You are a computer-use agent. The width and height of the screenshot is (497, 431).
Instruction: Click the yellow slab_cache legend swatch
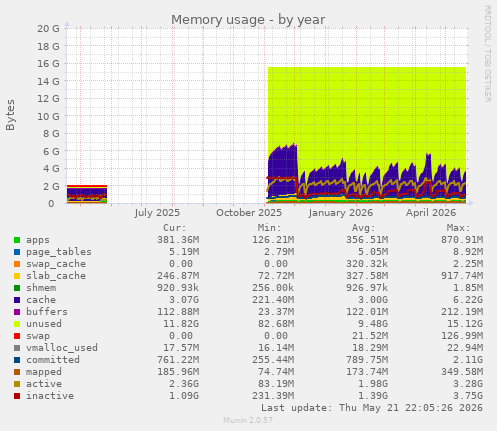[17, 276]
